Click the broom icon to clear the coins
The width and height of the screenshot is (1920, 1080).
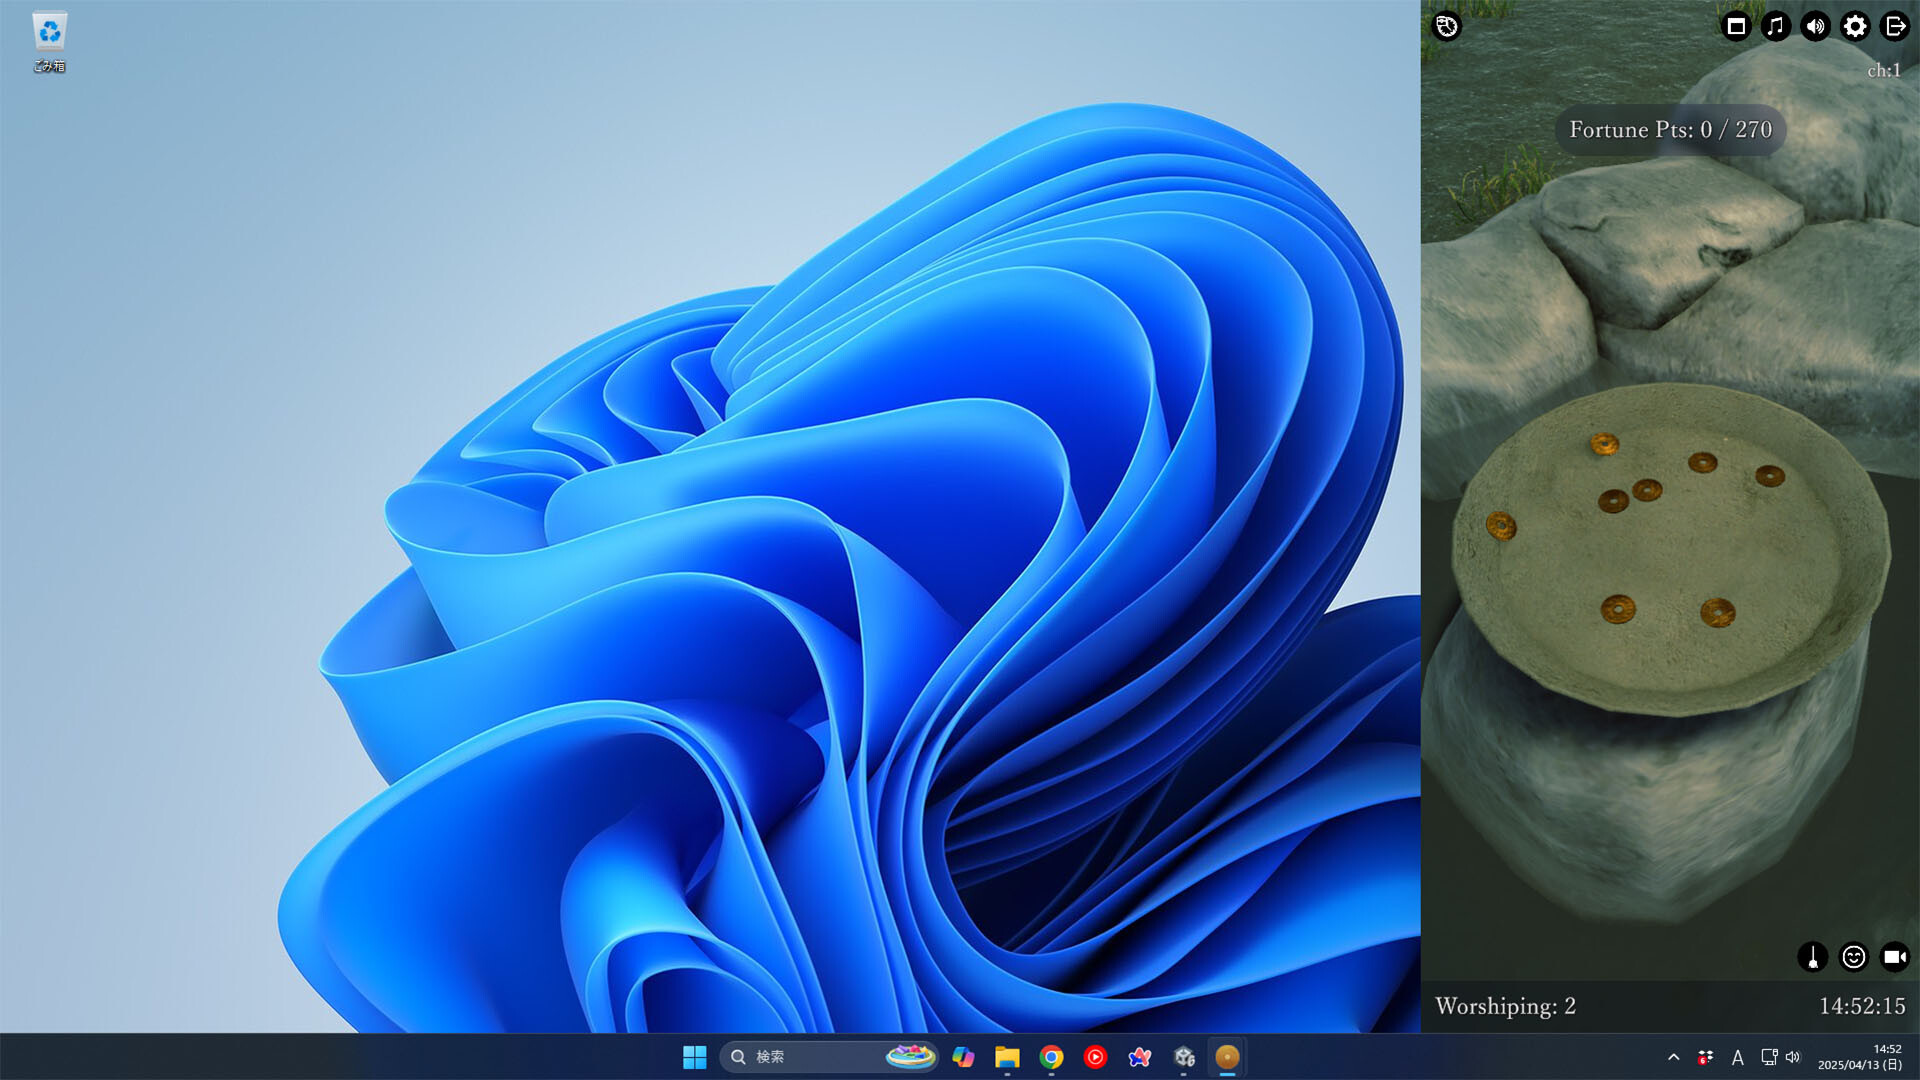[1813, 958]
